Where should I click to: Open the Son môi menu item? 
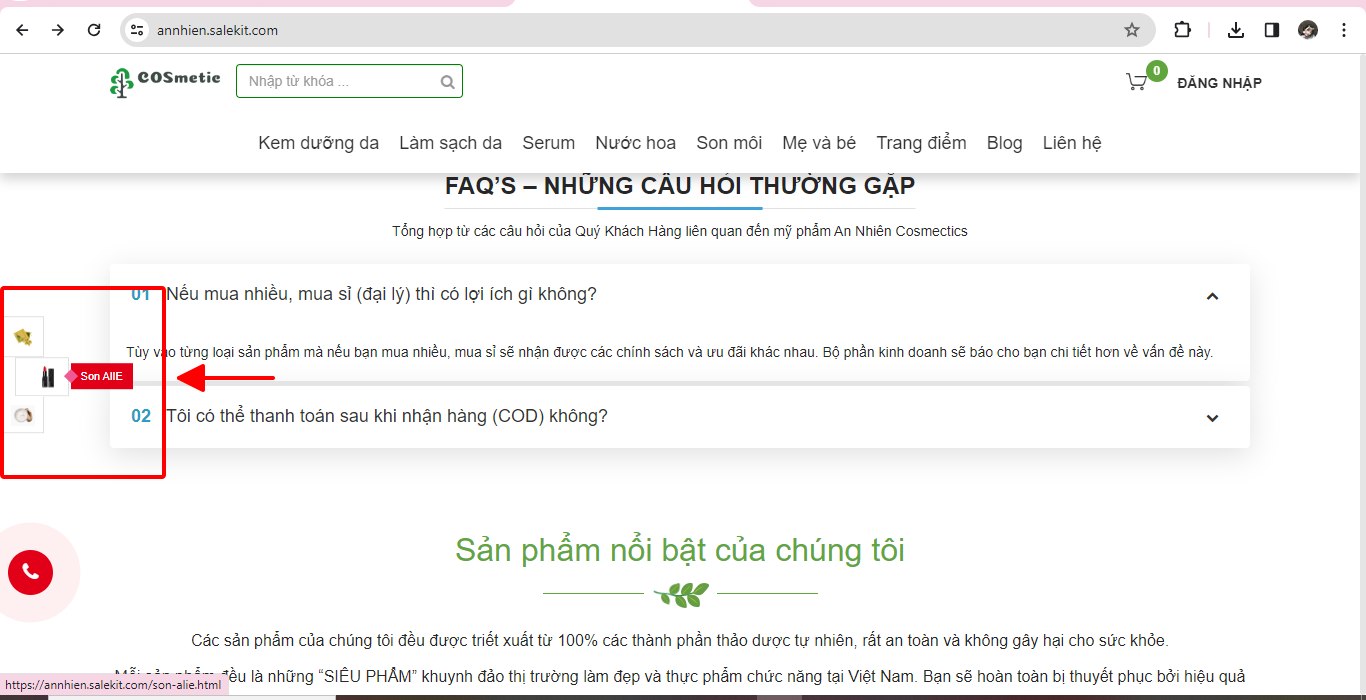729,143
